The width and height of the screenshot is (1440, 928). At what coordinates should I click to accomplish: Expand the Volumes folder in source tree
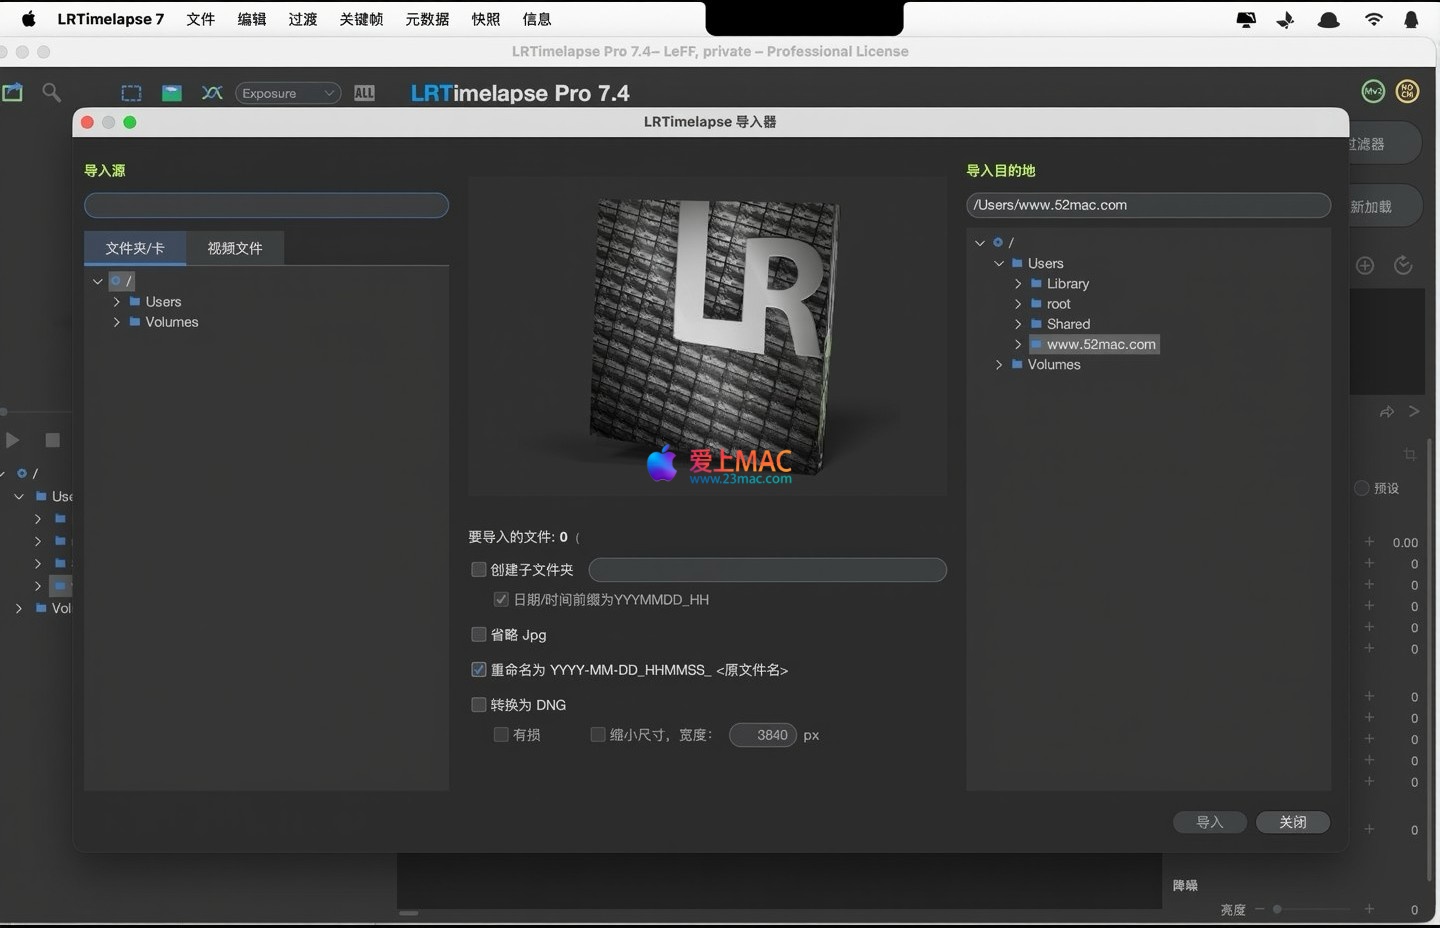[x=117, y=322]
